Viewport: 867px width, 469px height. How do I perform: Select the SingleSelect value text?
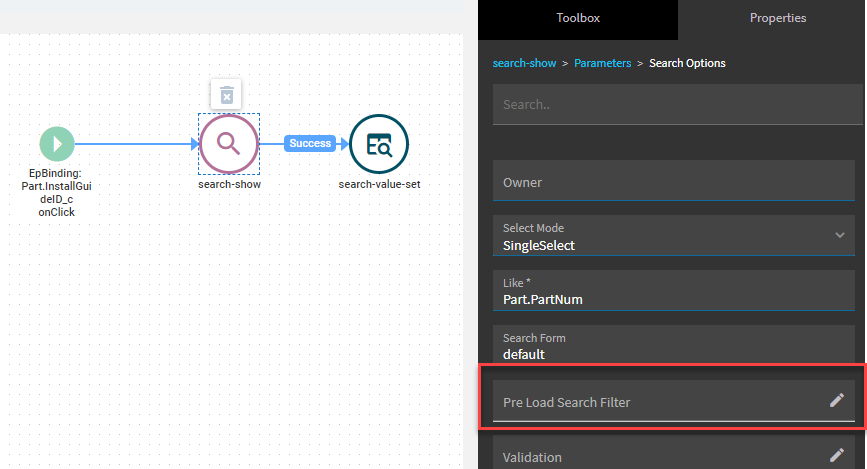click(539, 246)
